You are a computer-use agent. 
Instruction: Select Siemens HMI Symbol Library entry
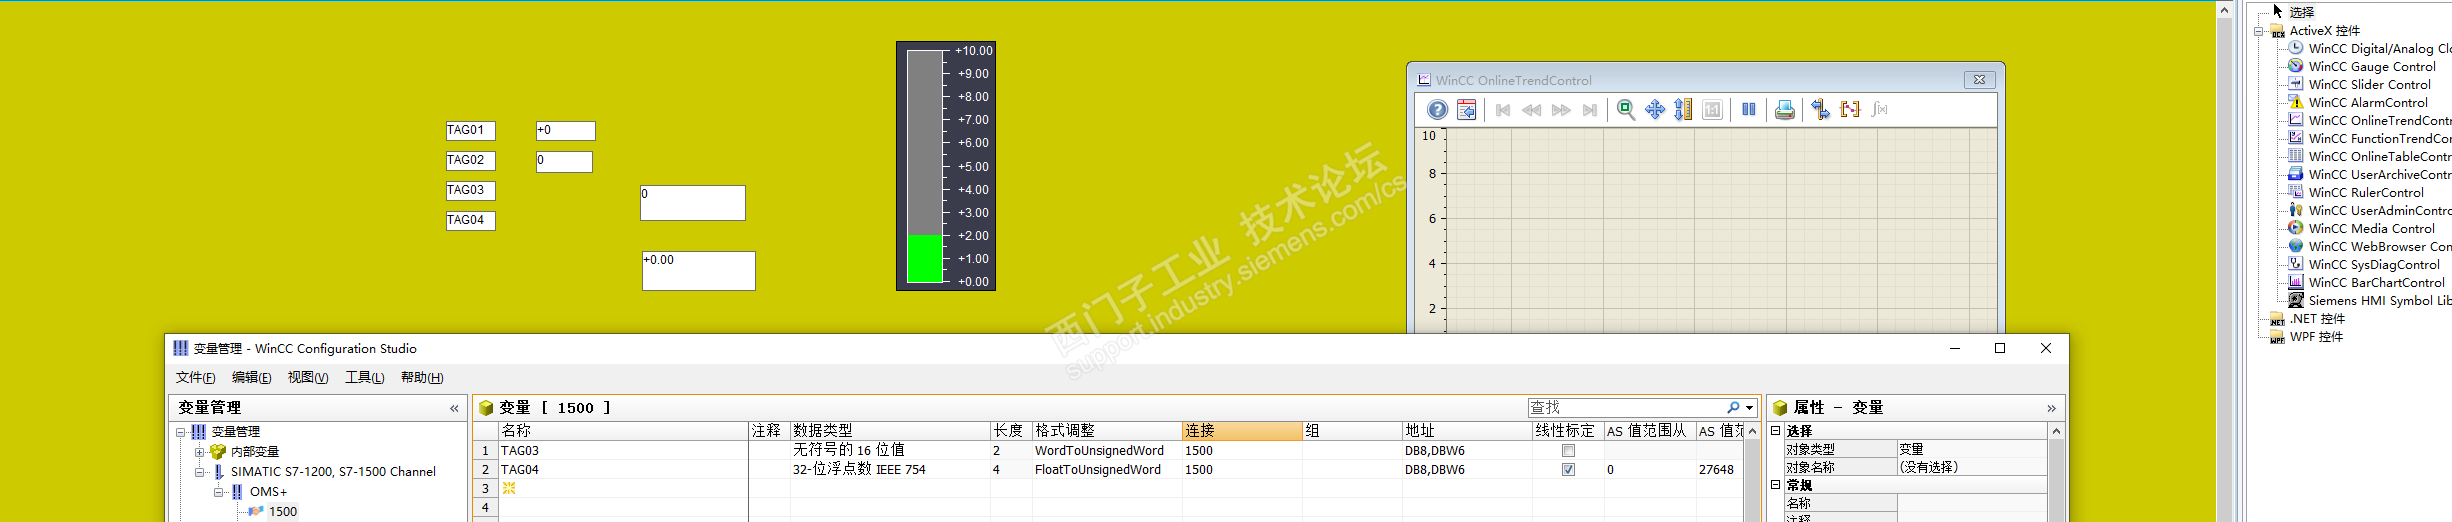pyautogui.click(x=2379, y=300)
